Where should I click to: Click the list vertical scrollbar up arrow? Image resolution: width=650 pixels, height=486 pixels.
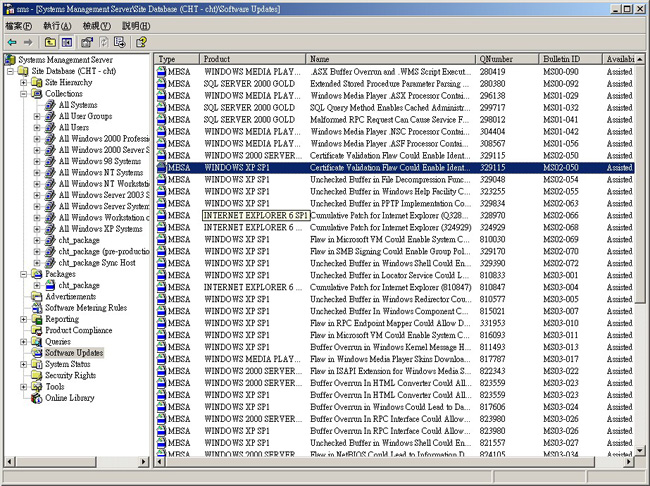(x=640, y=59)
